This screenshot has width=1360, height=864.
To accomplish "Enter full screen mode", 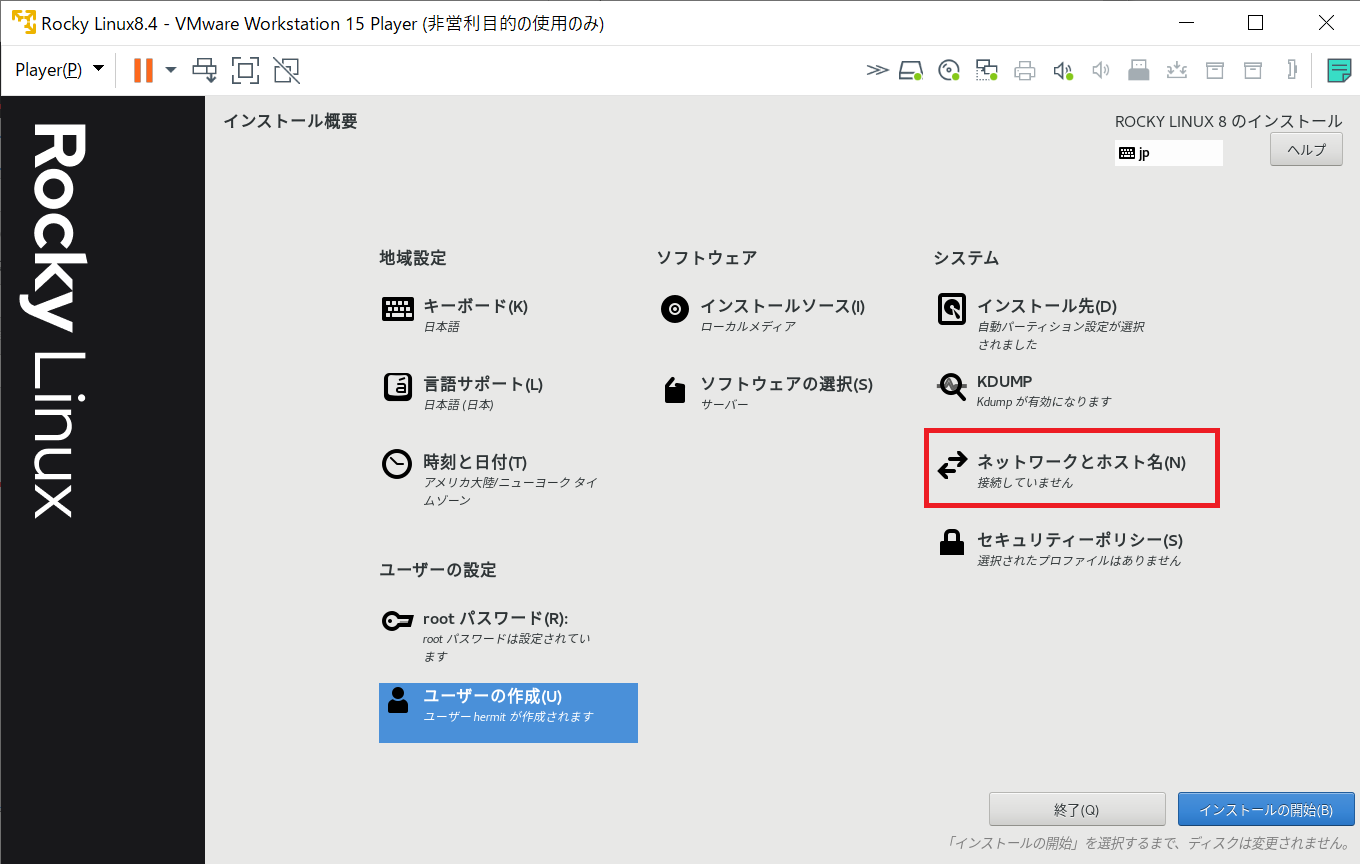I will [x=245, y=70].
